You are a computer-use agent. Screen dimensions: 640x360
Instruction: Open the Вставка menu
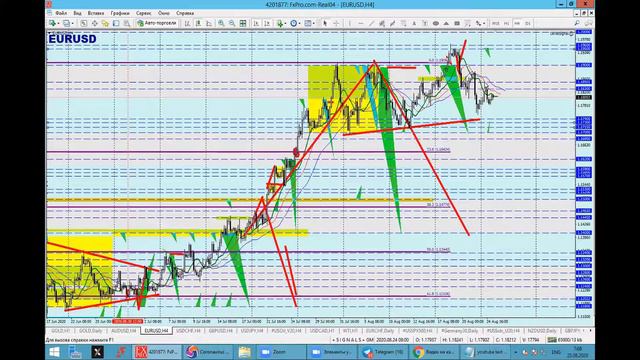(x=96, y=13)
